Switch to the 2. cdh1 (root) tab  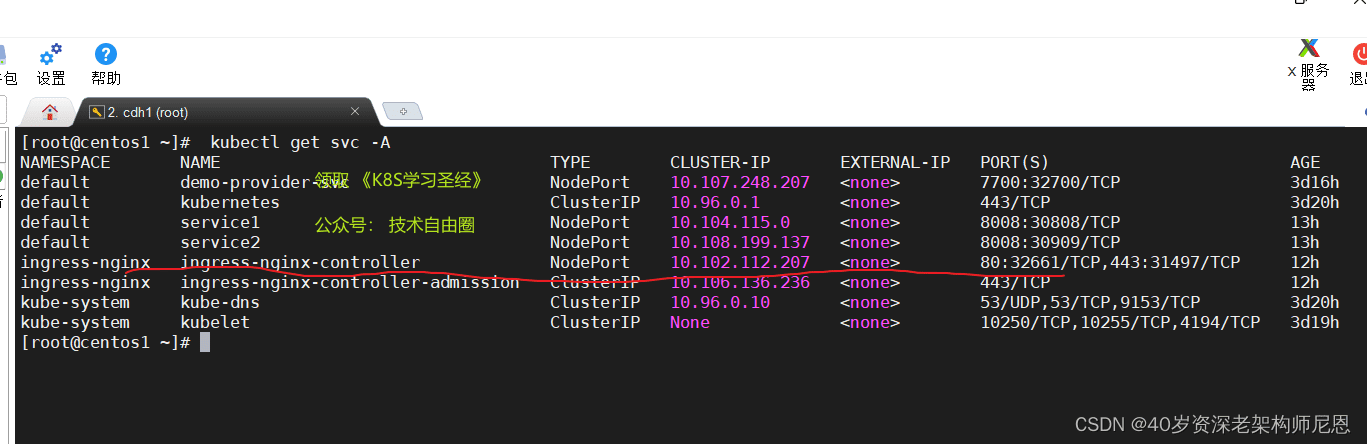coord(147,112)
